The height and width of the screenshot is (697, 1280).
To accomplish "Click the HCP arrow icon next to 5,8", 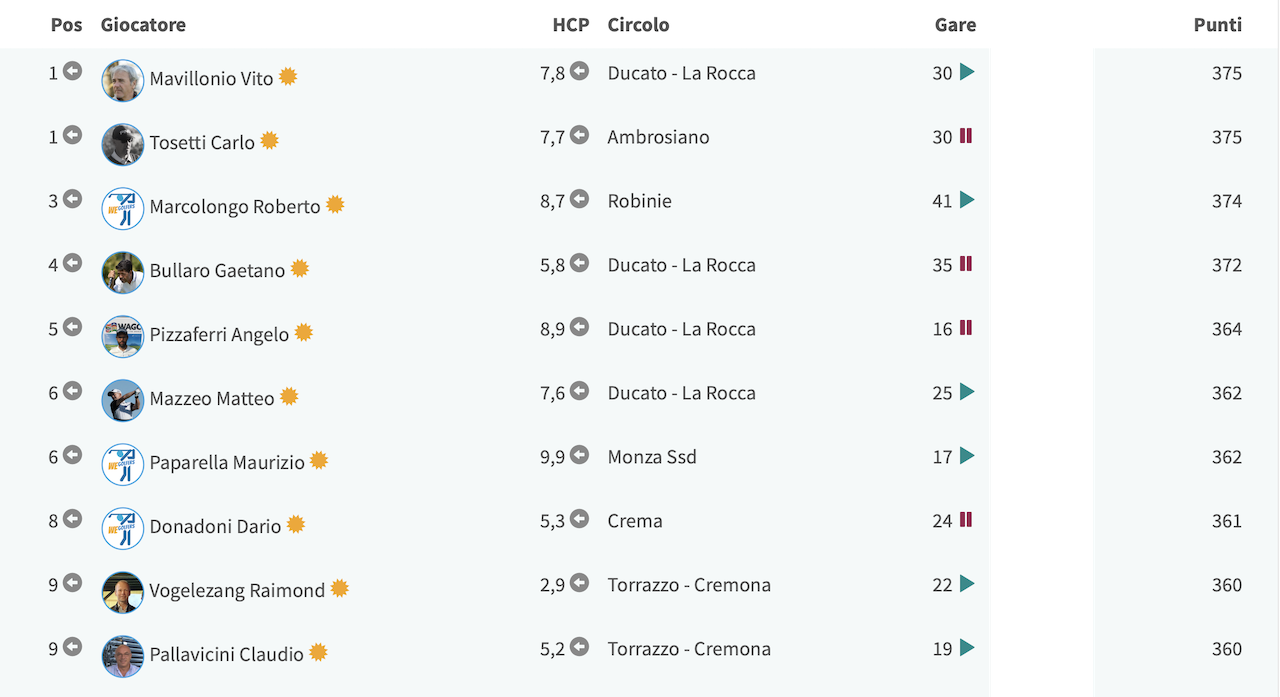I will pyautogui.click(x=579, y=263).
